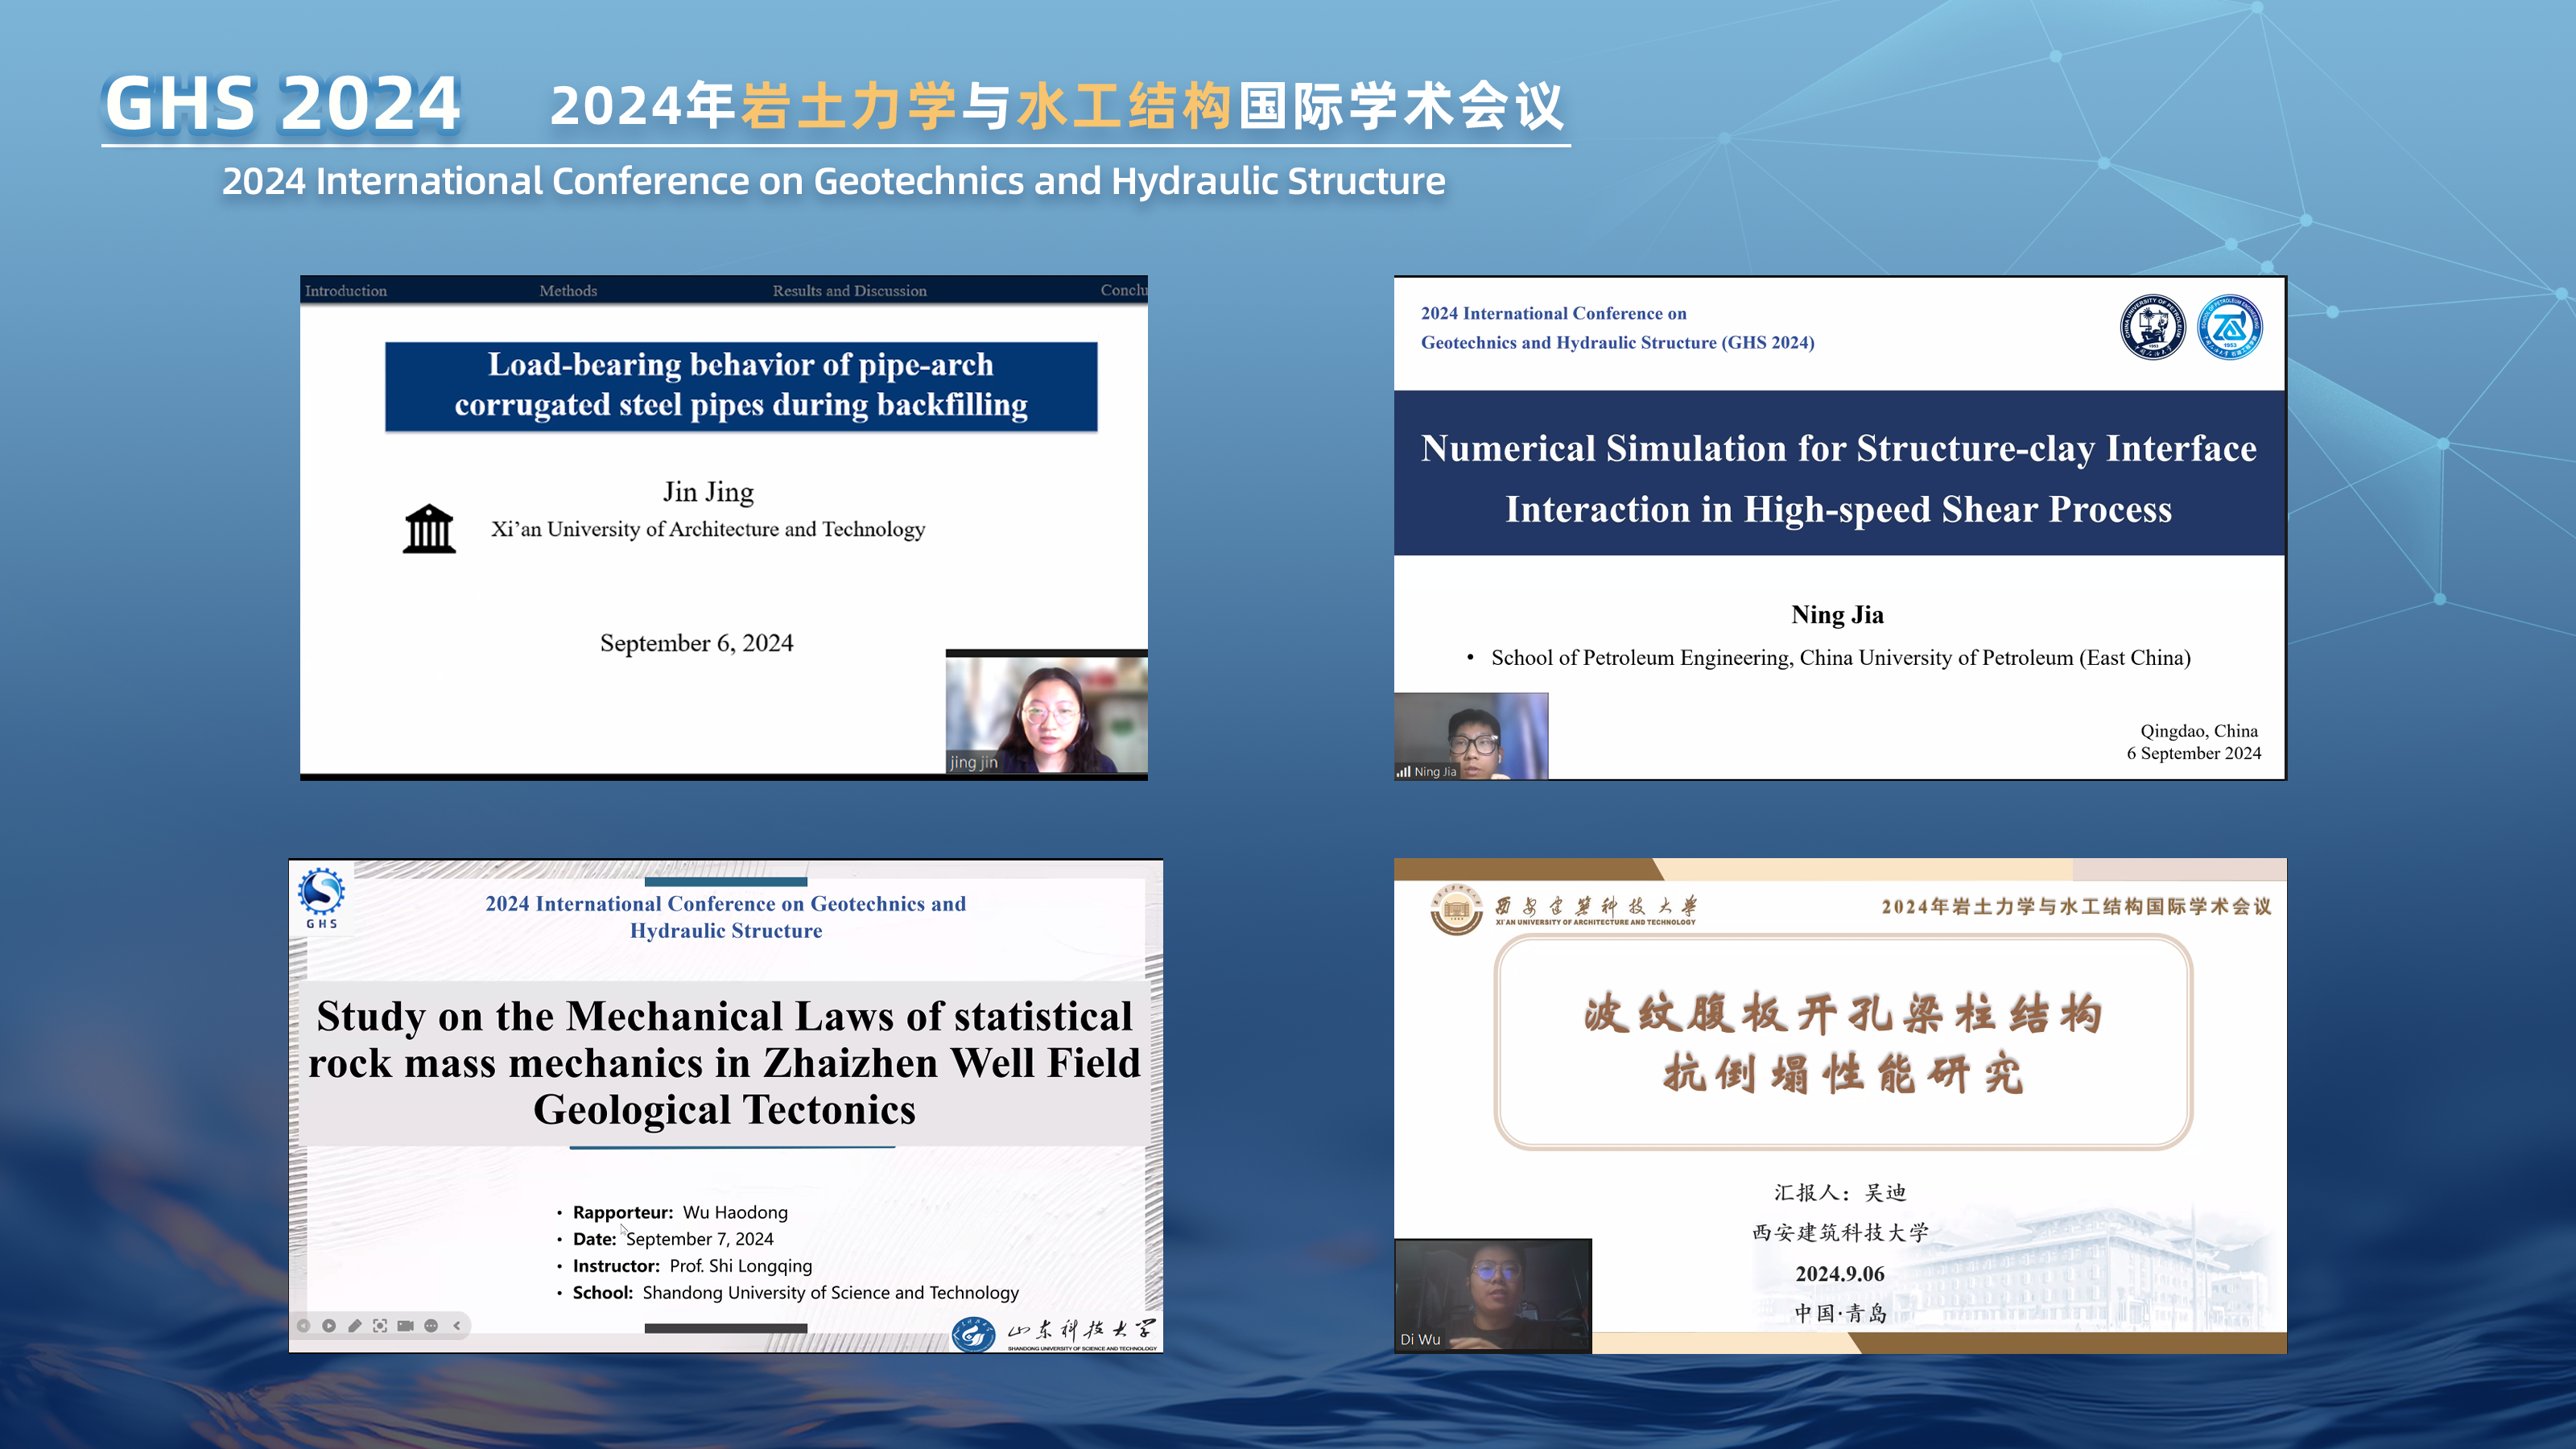Collapse the slideshow toolbar with chevron
Viewport: 2576px width, 1449px height.
[457, 1325]
